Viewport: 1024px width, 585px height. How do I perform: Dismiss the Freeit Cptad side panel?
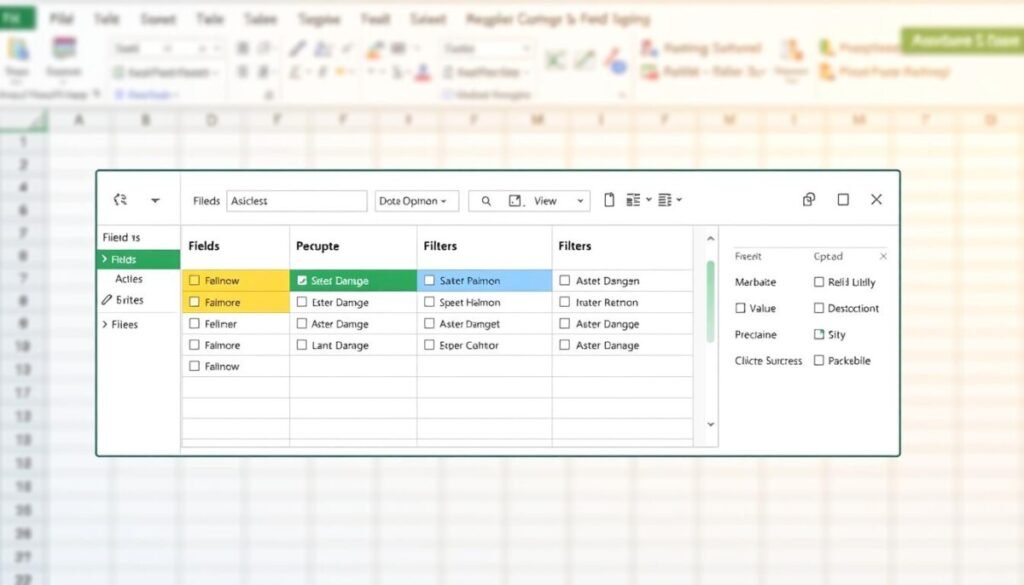(883, 257)
